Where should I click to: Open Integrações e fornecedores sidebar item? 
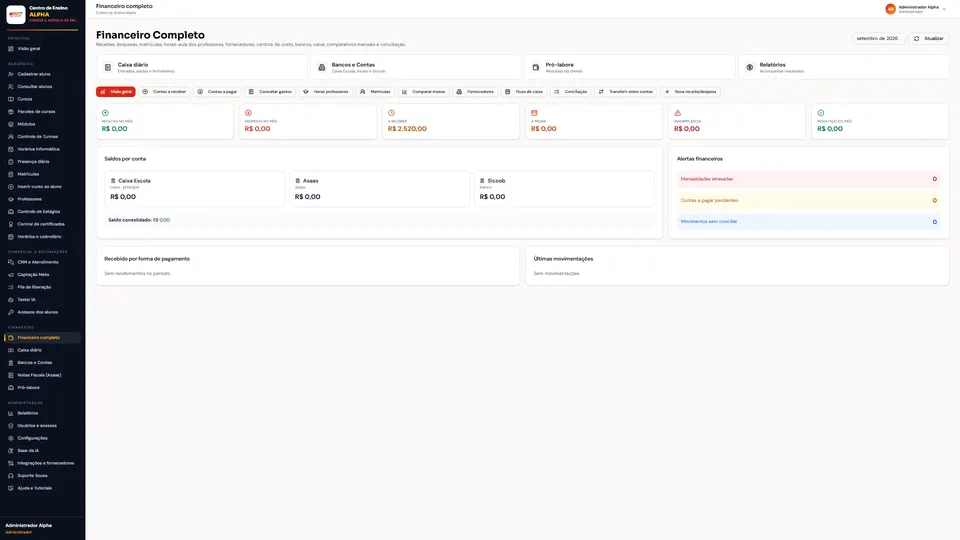coord(42,463)
